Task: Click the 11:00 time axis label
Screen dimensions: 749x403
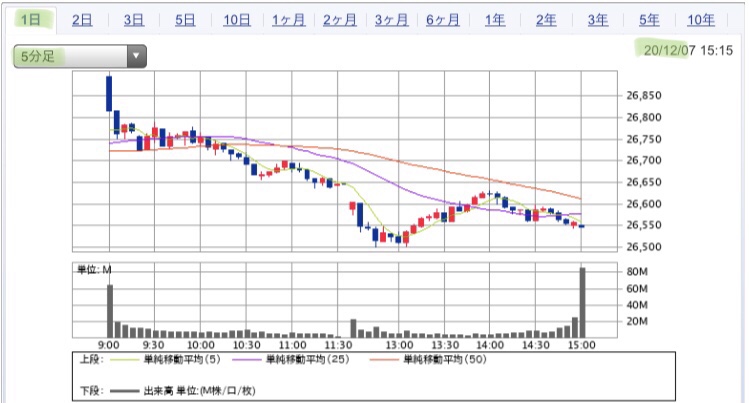Action: point(292,345)
